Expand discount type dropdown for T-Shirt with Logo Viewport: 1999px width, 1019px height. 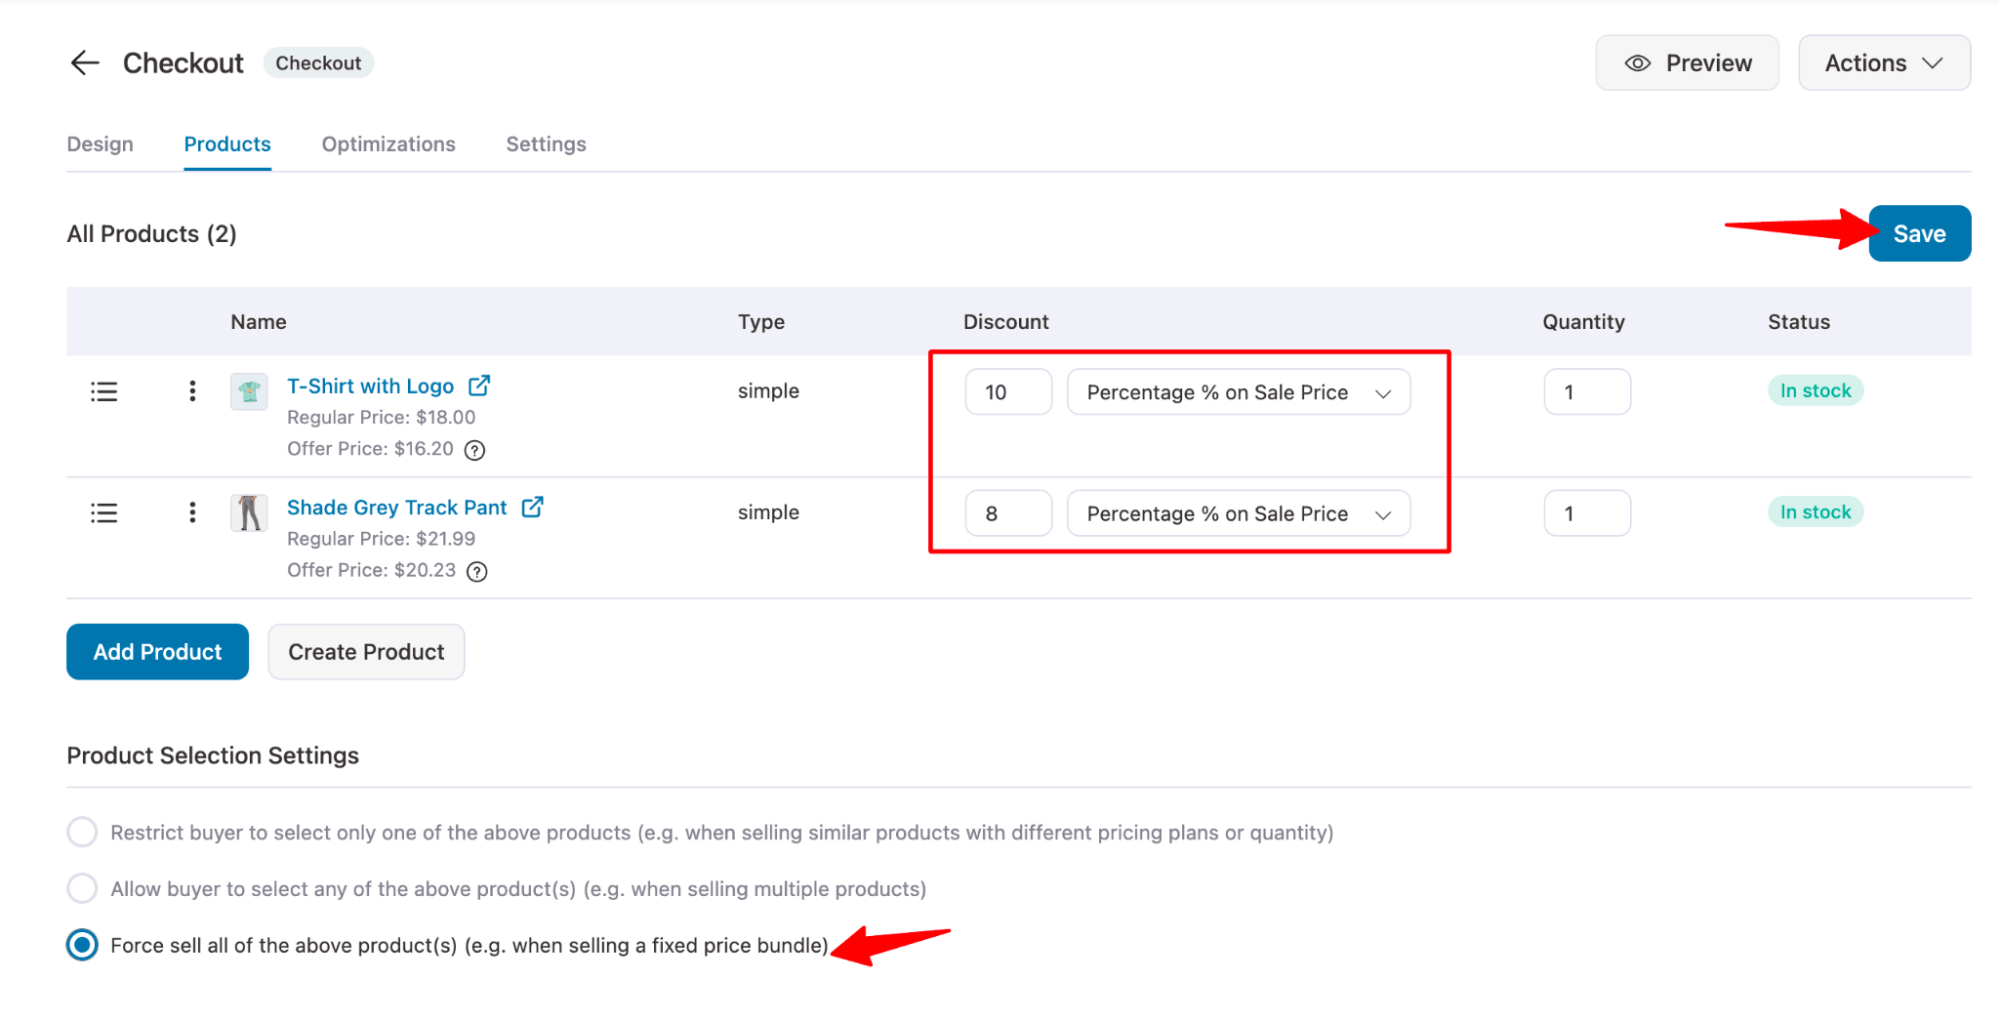[1238, 392]
